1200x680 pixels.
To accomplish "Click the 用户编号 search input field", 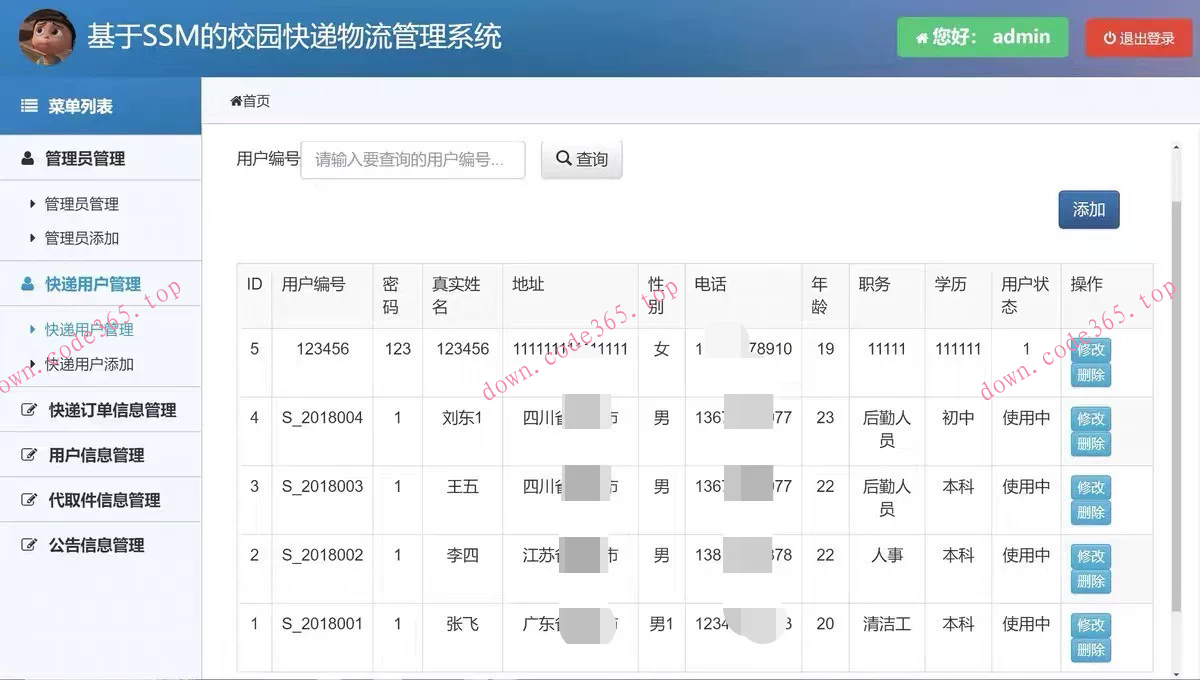I will [x=412, y=159].
